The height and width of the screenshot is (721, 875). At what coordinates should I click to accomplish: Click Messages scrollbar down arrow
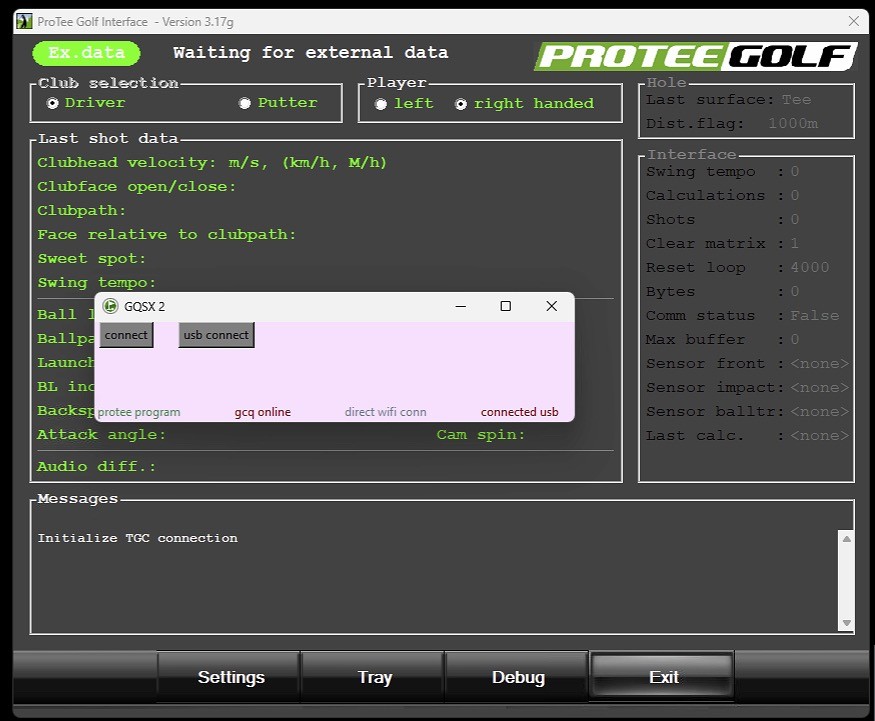(x=847, y=623)
